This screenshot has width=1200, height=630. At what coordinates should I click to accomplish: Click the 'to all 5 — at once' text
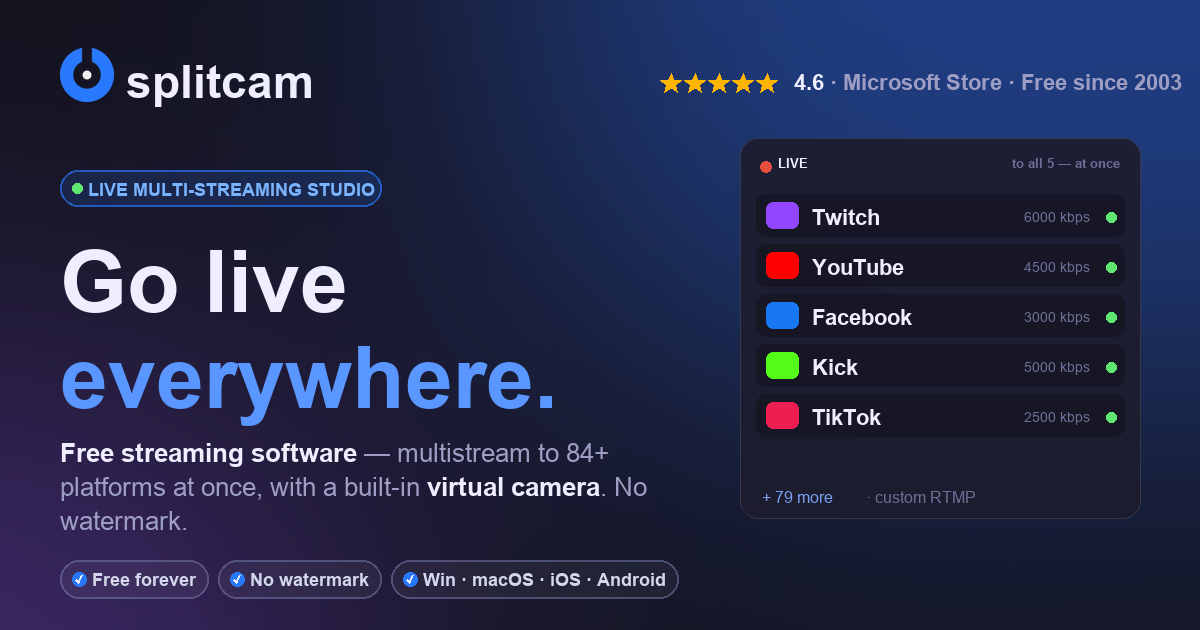pos(1066,164)
